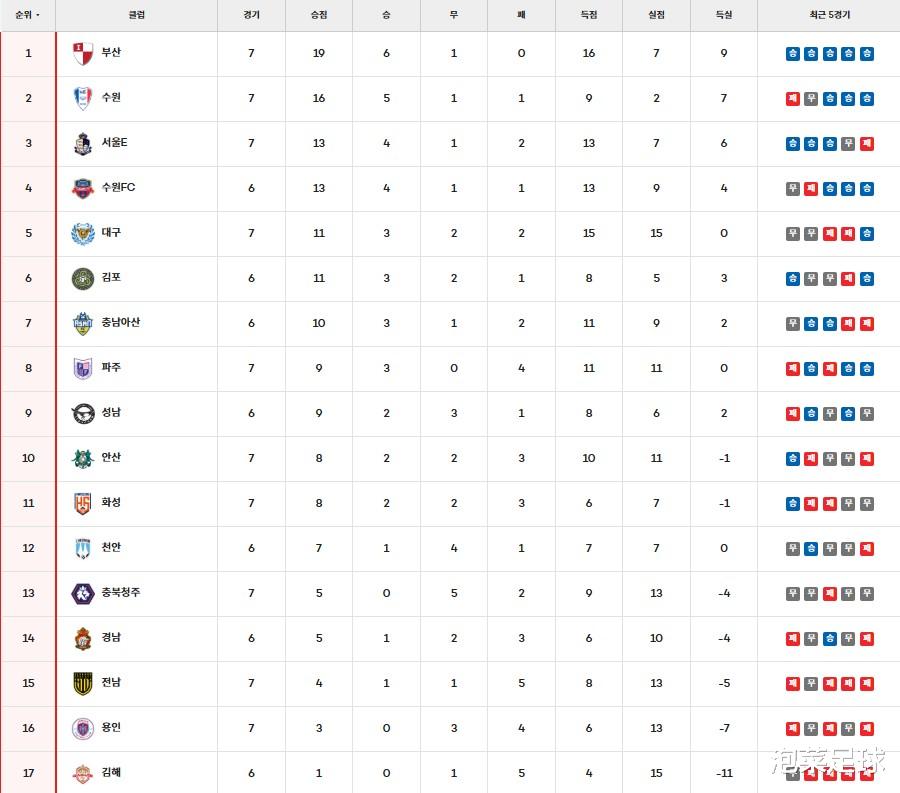Click the 김포 club crest icon
900x793 pixels.
(x=83, y=278)
